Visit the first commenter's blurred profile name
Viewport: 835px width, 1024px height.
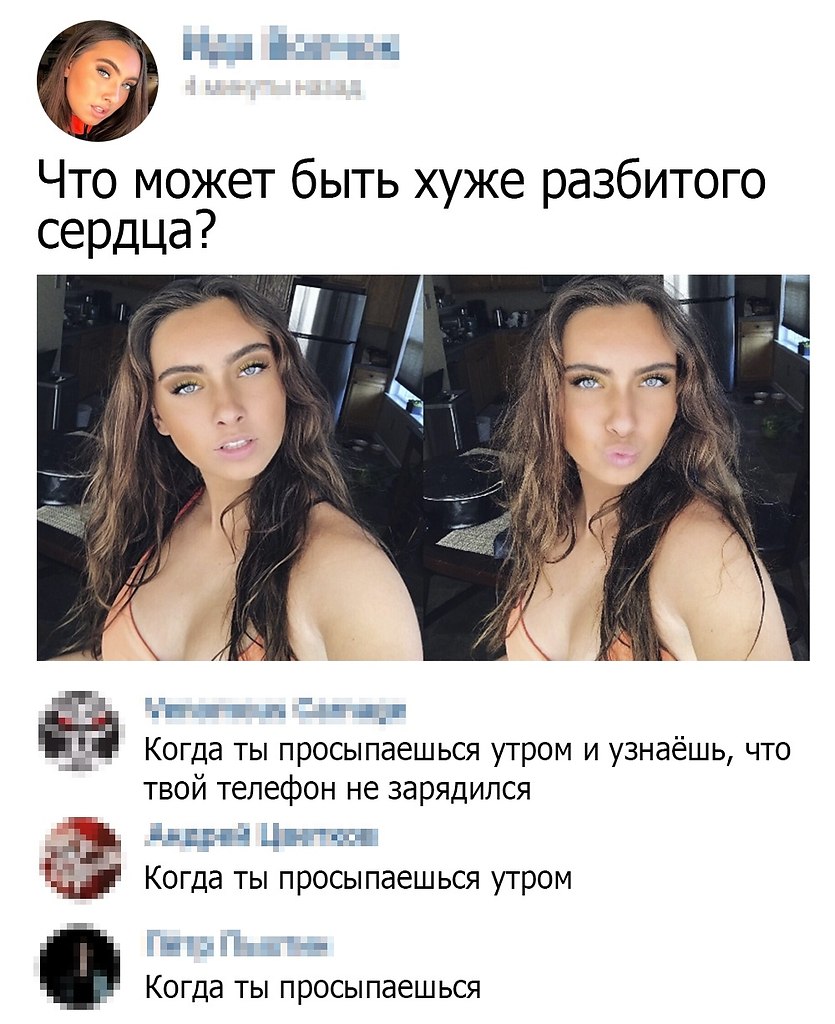point(275,710)
